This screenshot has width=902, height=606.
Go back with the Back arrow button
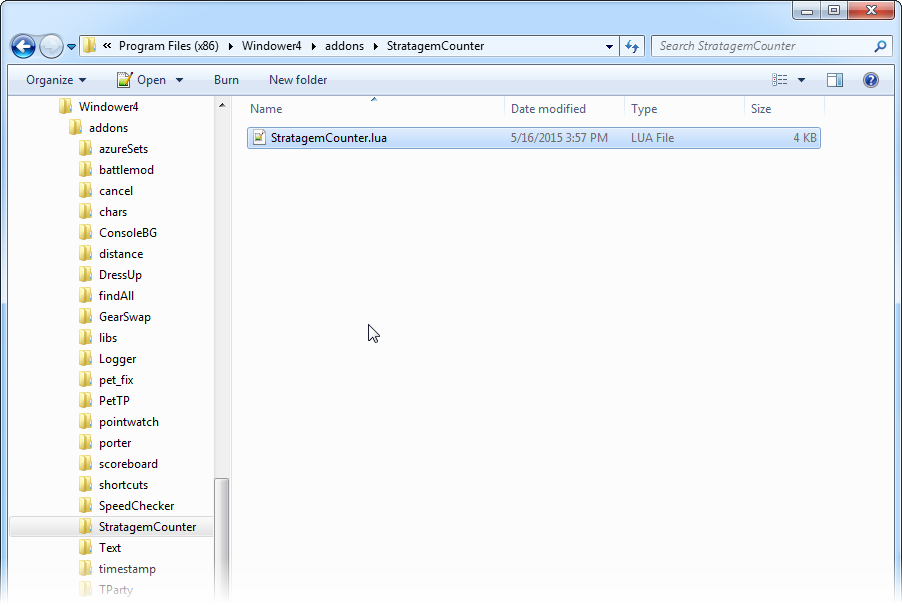coord(23,47)
